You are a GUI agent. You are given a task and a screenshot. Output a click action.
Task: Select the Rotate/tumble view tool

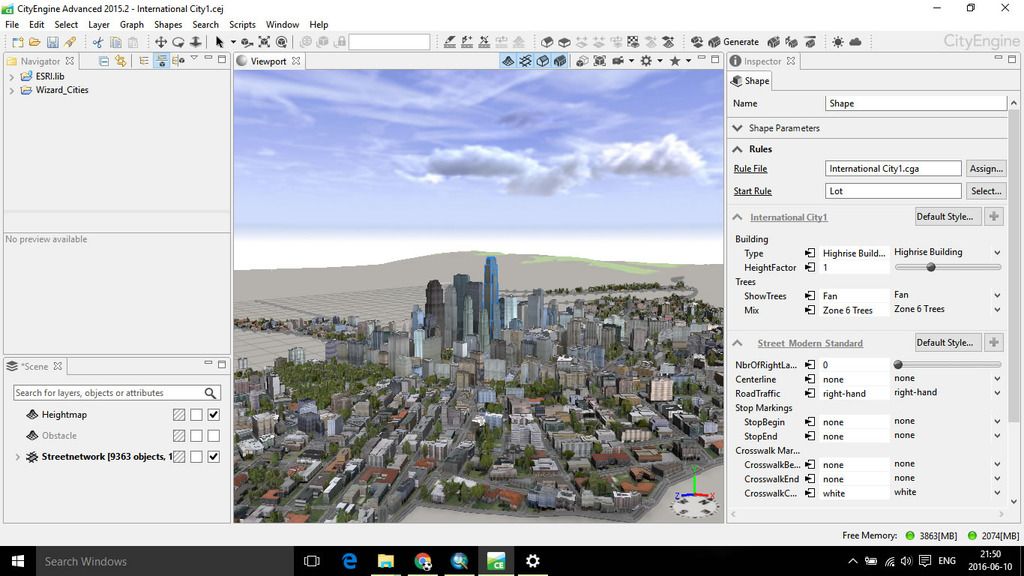[178, 42]
